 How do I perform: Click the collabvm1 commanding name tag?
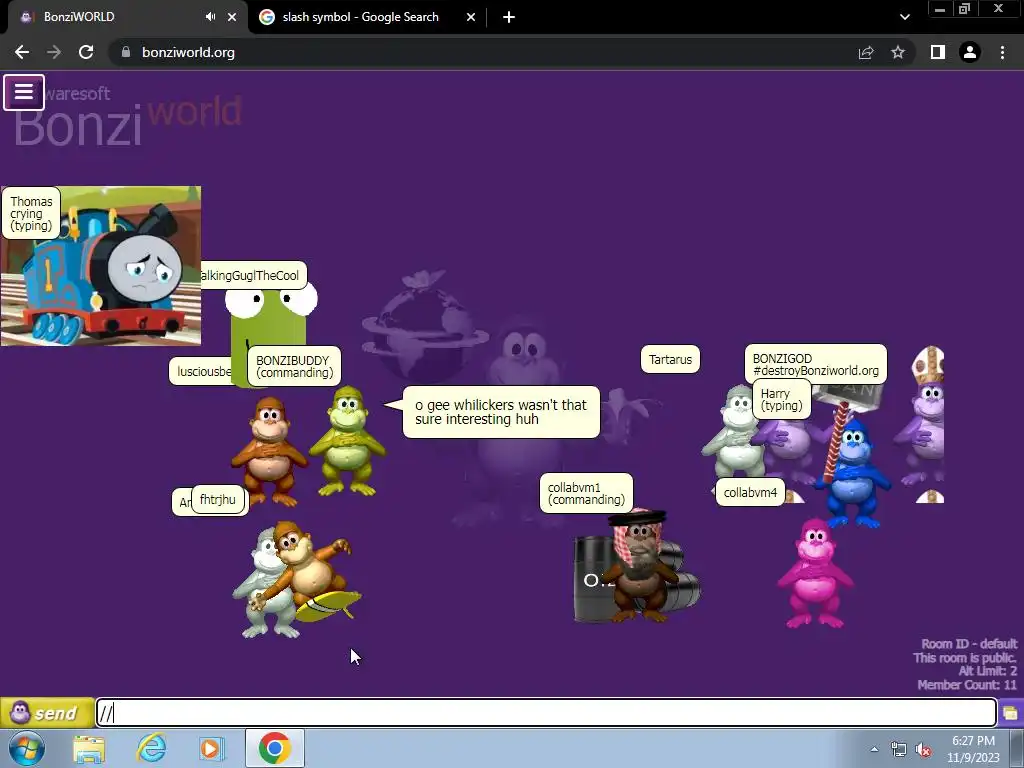coord(586,493)
